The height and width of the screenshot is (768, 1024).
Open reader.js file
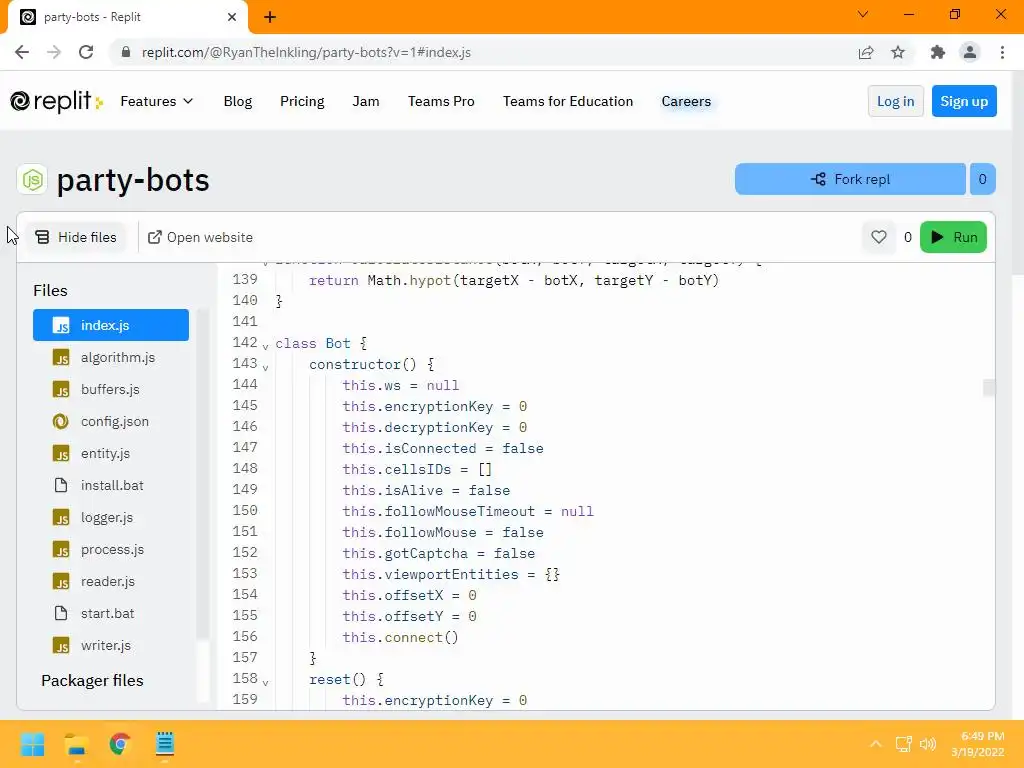pyautogui.click(x=110, y=581)
